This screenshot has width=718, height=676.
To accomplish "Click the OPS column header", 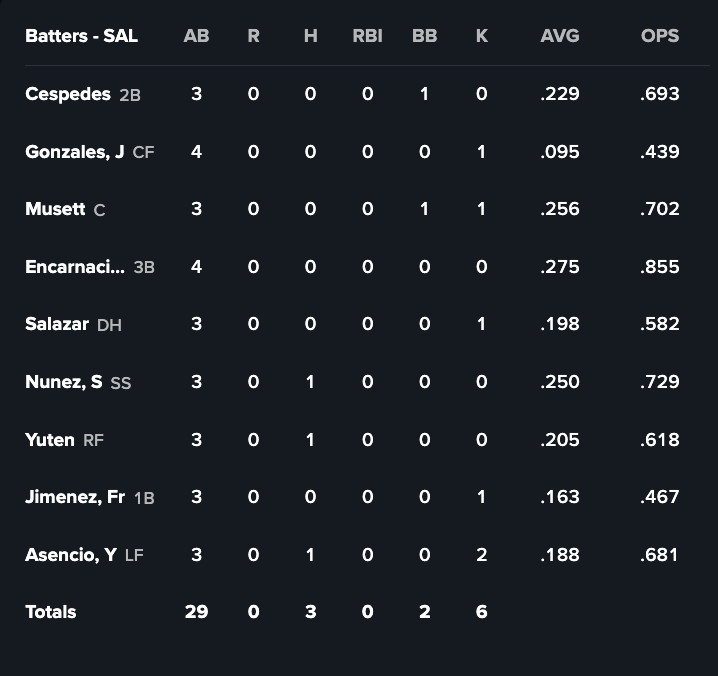I will pos(660,36).
